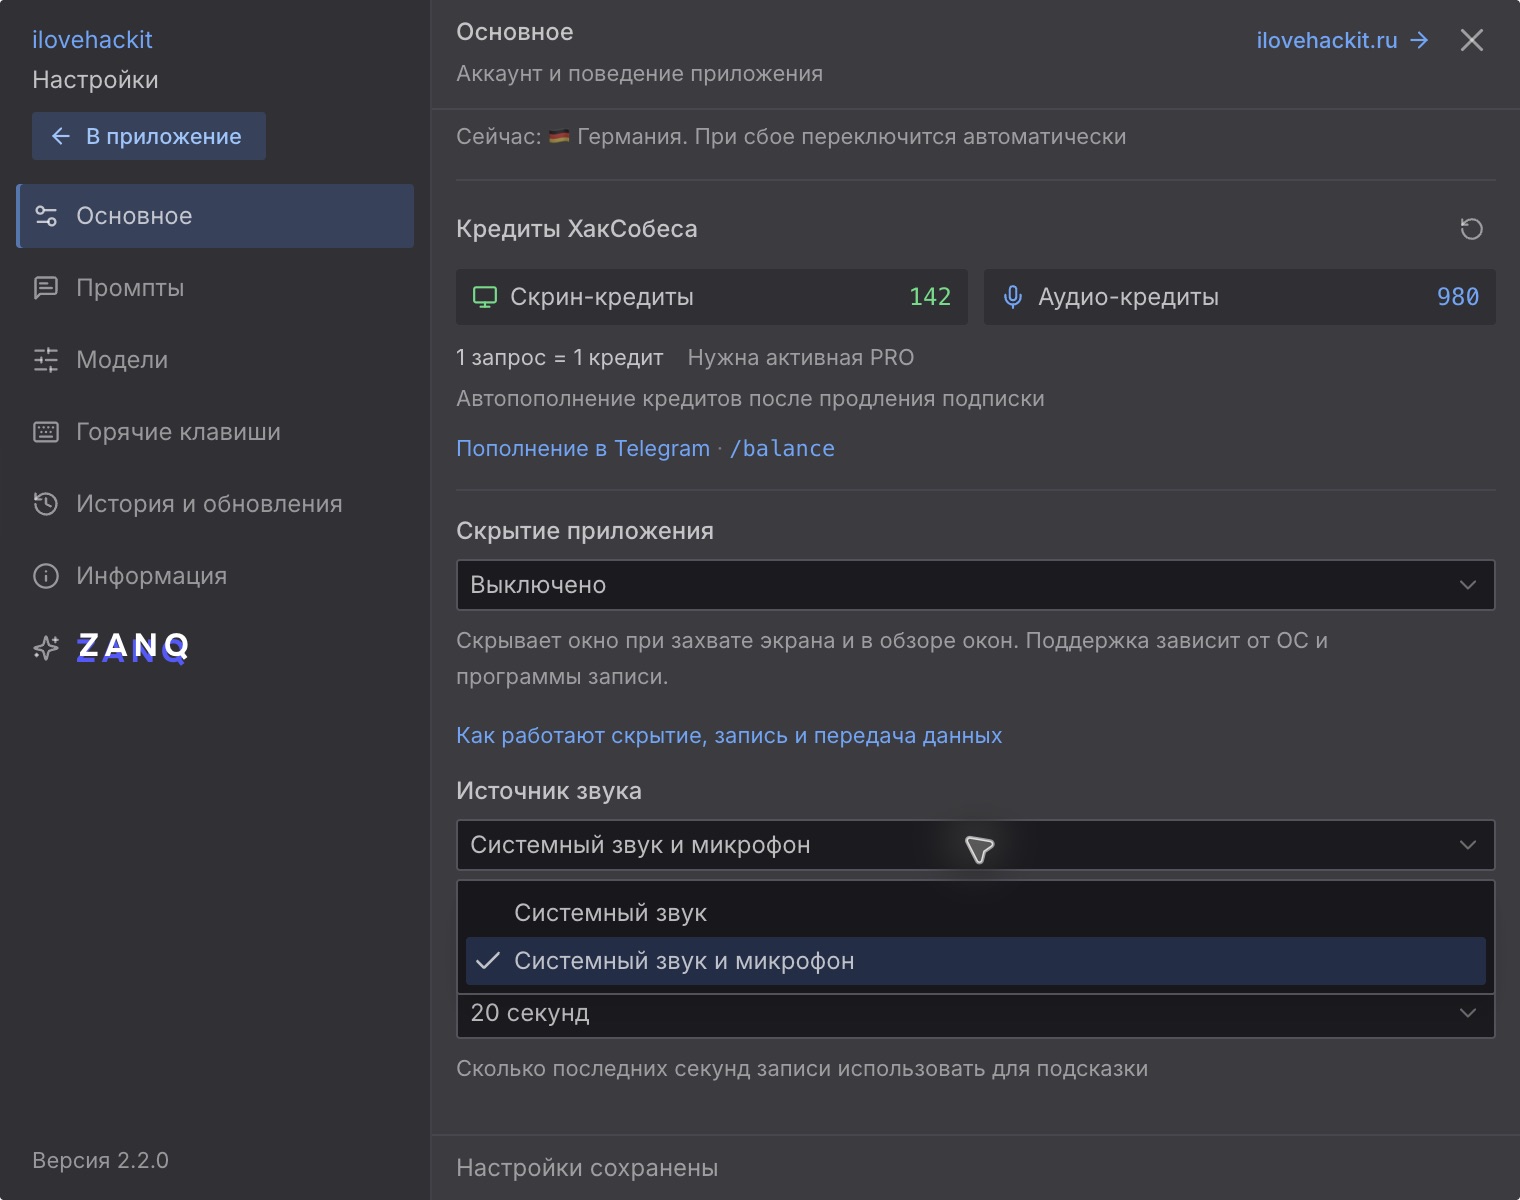Close the settings window with X

[1471, 40]
